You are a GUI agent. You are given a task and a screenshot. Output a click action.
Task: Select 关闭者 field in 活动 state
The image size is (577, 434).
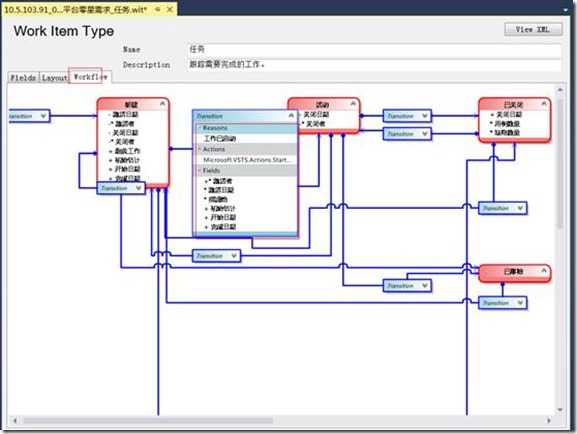click(315, 124)
